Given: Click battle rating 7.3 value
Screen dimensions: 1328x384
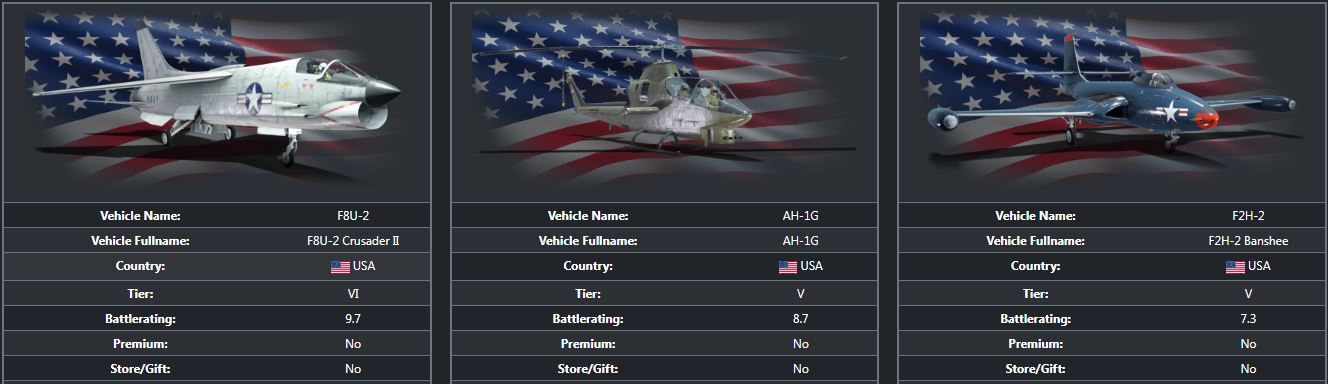Looking at the screenshot, I should pos(1248,318).
